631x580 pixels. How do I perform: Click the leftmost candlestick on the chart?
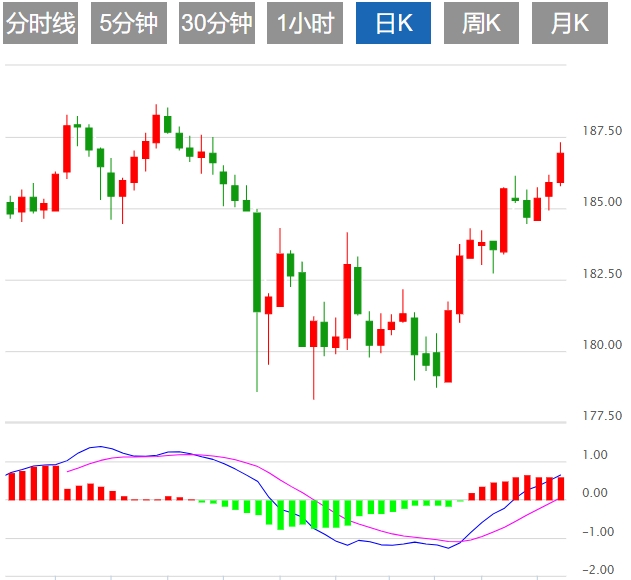(x=10, y=208)
